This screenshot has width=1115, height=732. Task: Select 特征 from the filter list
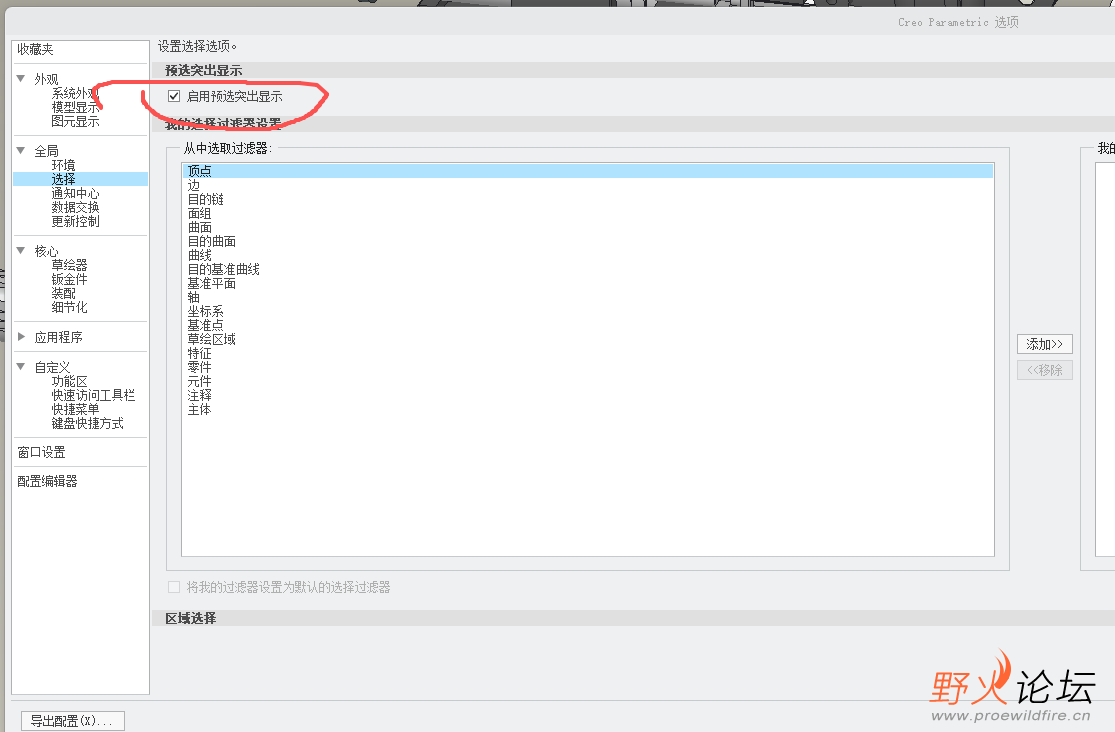click(x=198, y=353)
